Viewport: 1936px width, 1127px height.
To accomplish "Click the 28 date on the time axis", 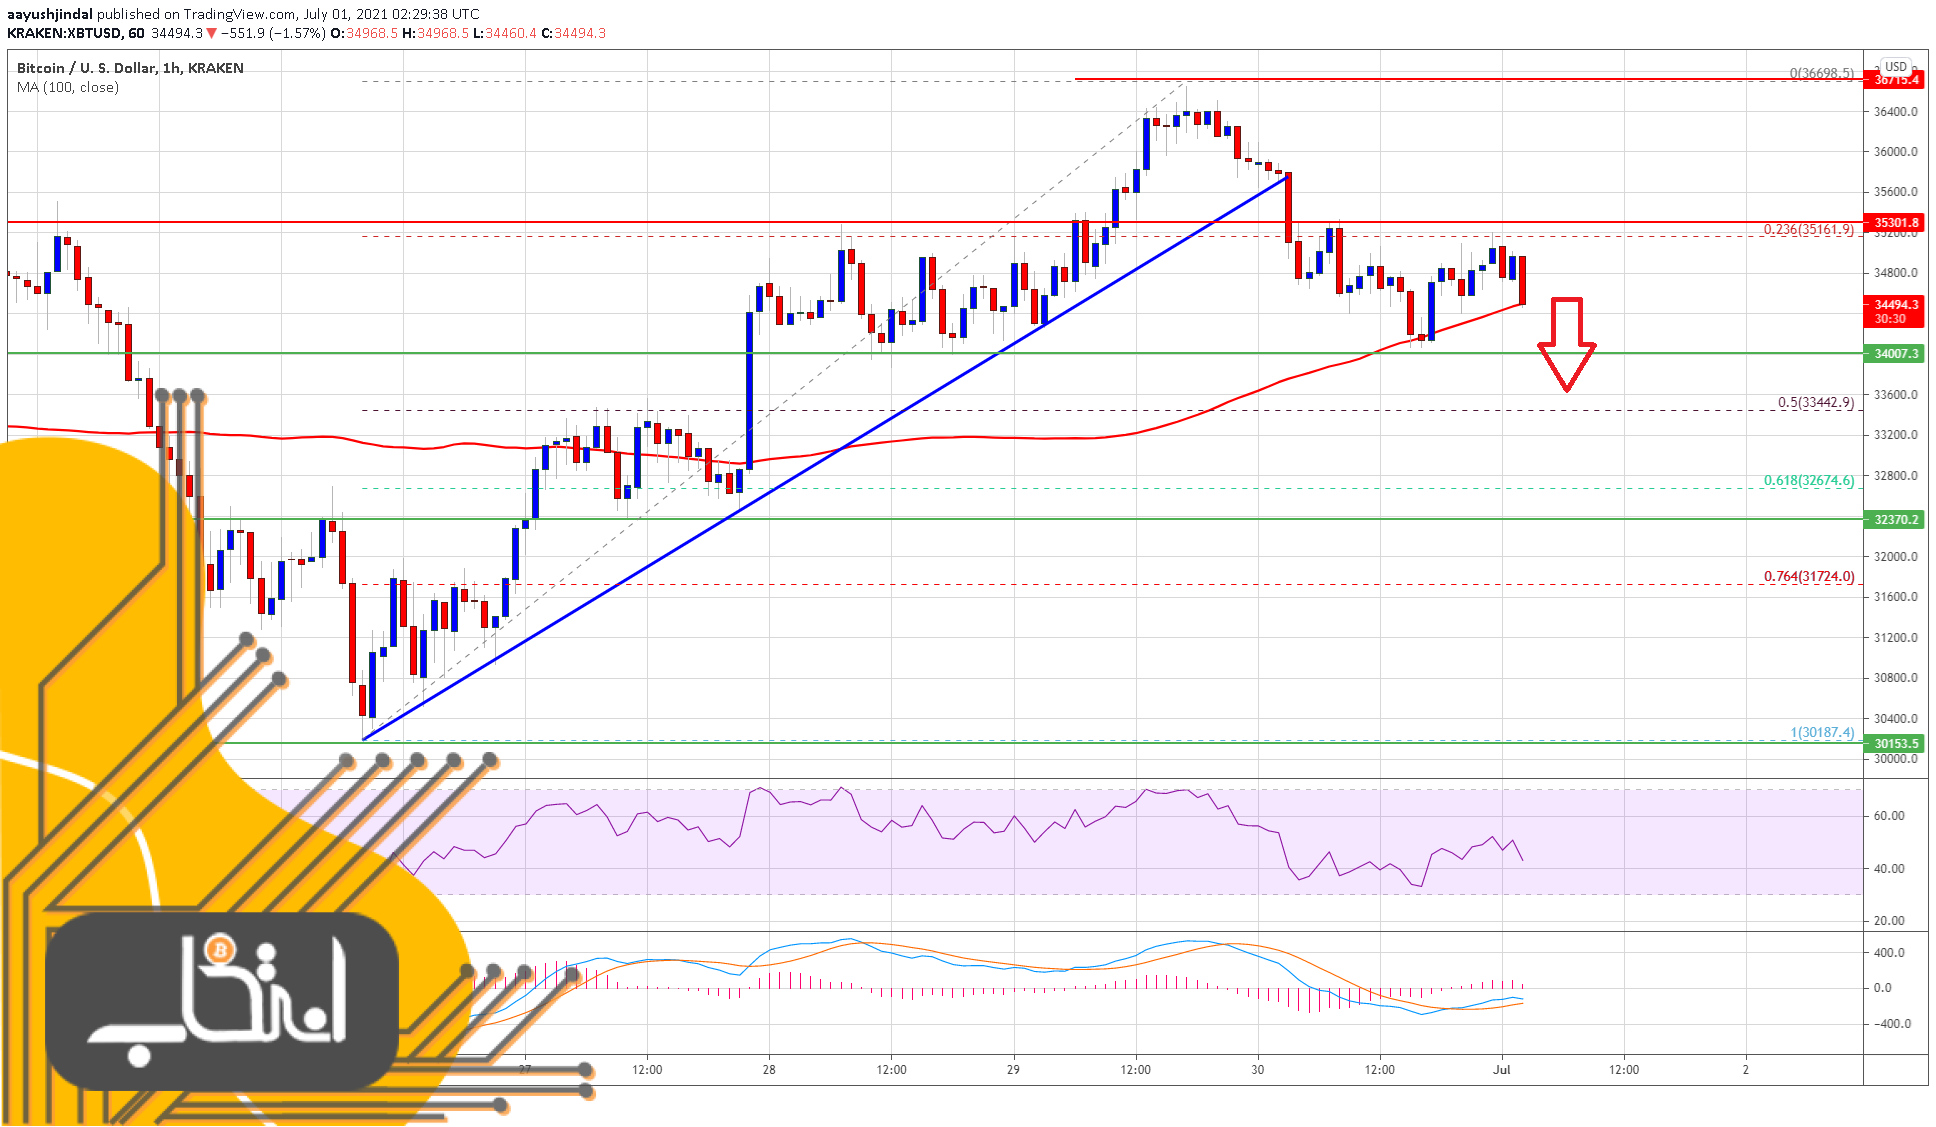I will 769,1070.
